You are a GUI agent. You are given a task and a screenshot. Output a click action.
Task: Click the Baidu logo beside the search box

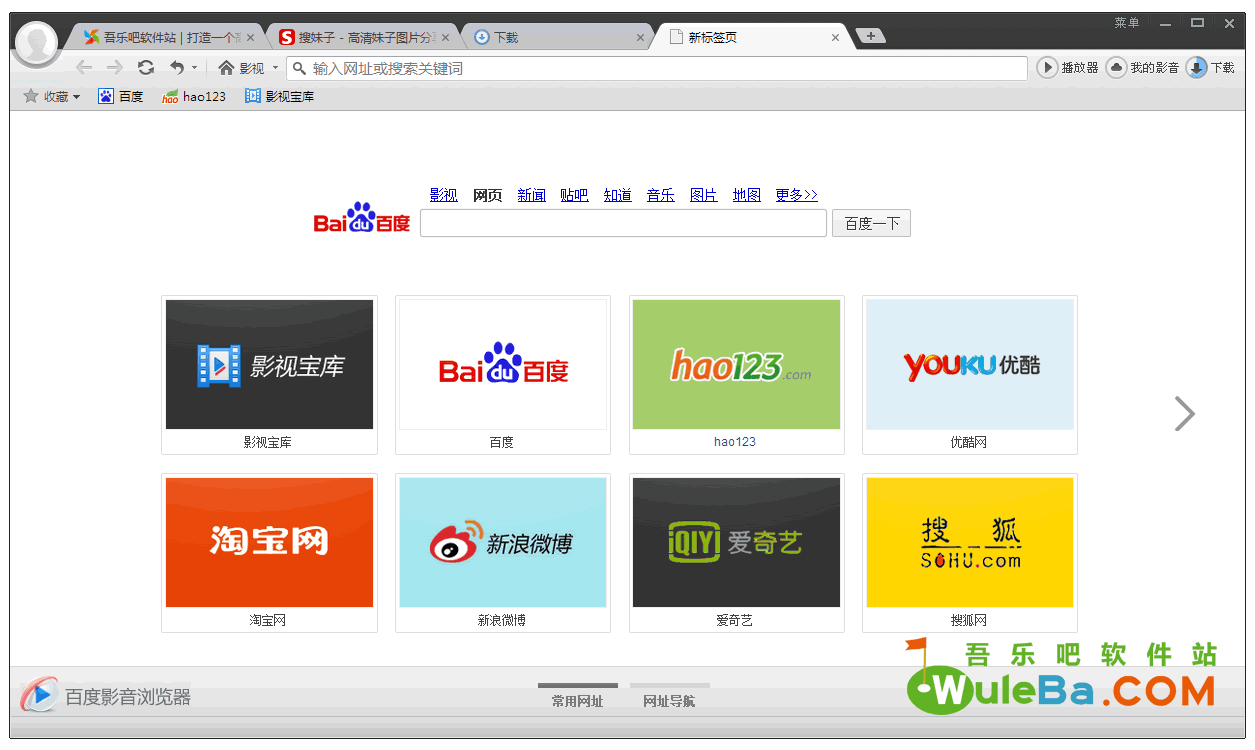[362, 218]
